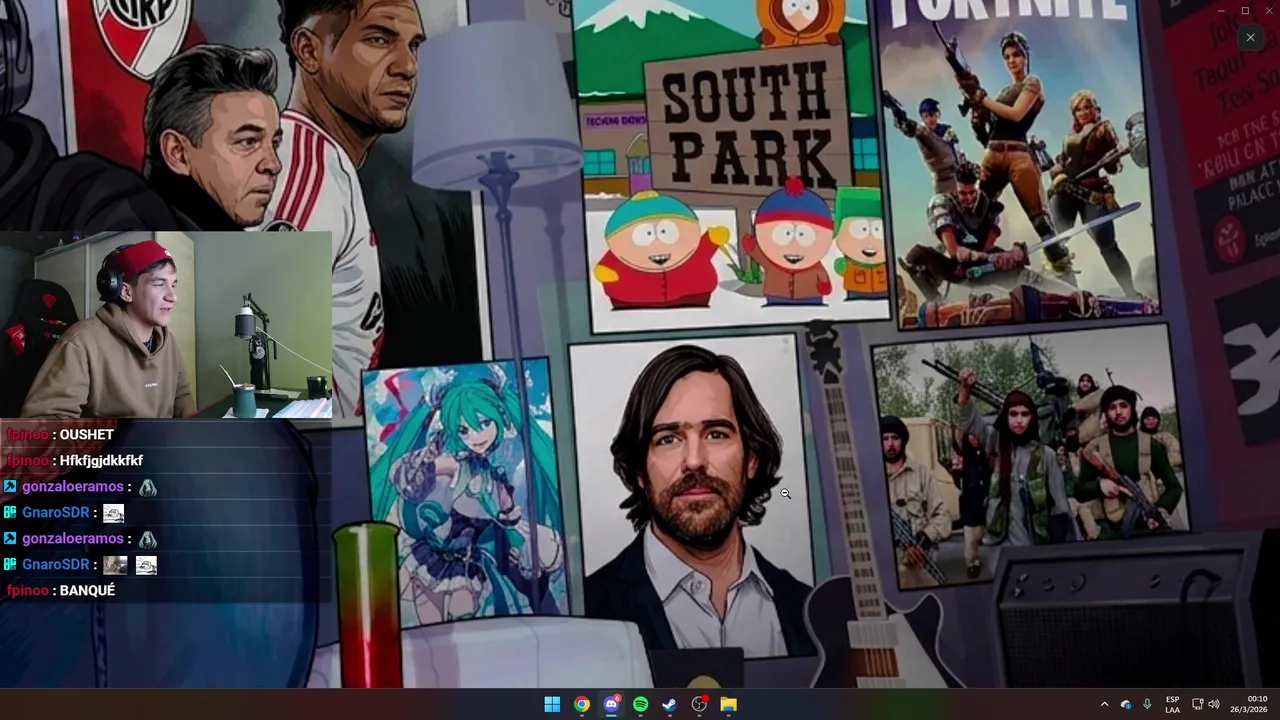Click the cloud sync tray icon
This screenshot has height=720, width=1280.
pos(1126,704)
